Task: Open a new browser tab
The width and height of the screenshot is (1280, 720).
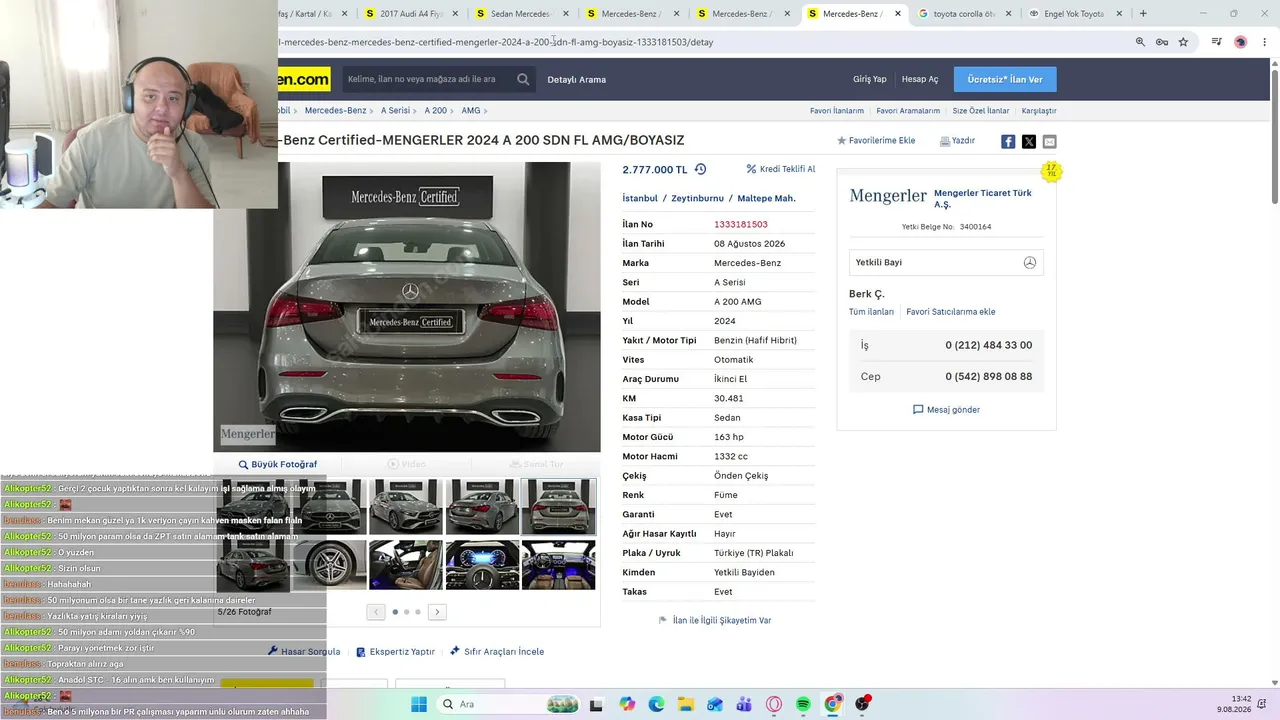Action: (x=1143, y=14)
